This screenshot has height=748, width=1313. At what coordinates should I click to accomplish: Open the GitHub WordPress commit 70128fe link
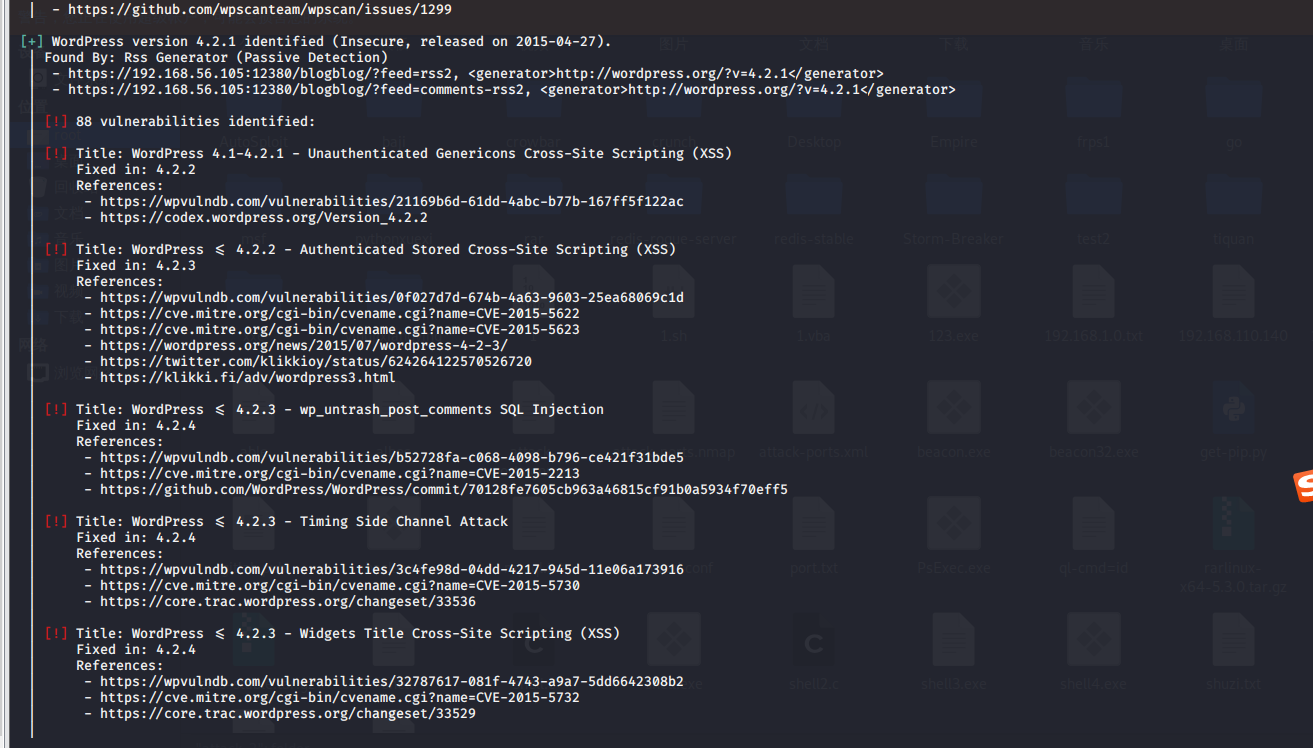point(443,489)
